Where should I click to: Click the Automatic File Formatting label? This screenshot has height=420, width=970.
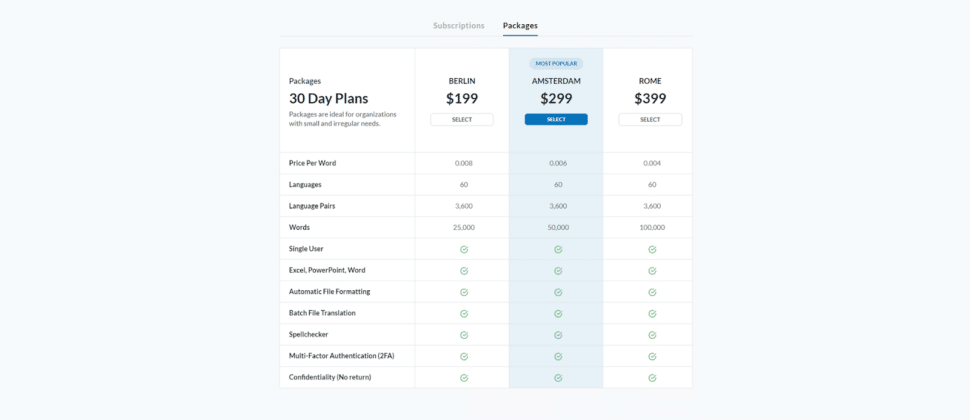tap(330, 291)
